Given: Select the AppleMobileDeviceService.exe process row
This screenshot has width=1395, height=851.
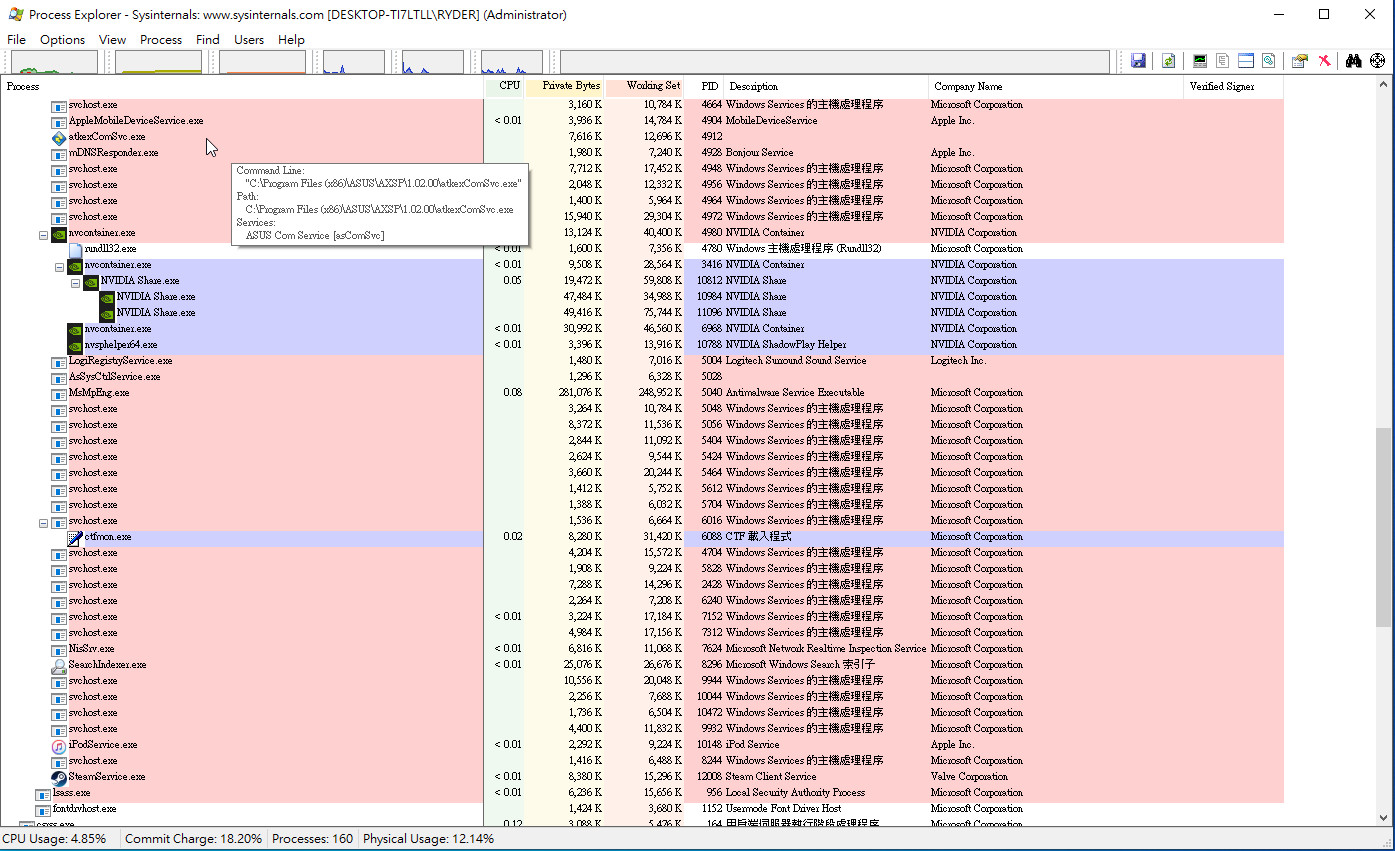Looking at the screenshot, I should tap(641, 121).
